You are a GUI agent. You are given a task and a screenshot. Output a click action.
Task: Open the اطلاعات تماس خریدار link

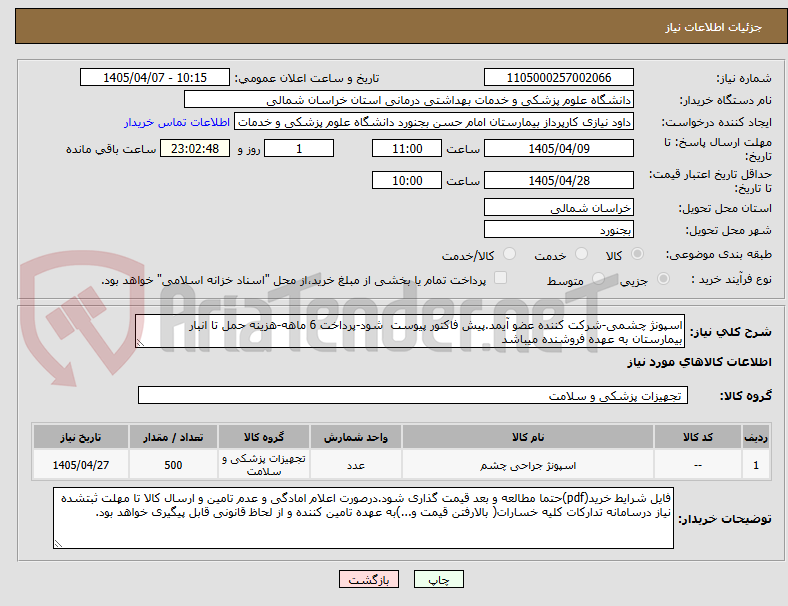click(177, 122)
